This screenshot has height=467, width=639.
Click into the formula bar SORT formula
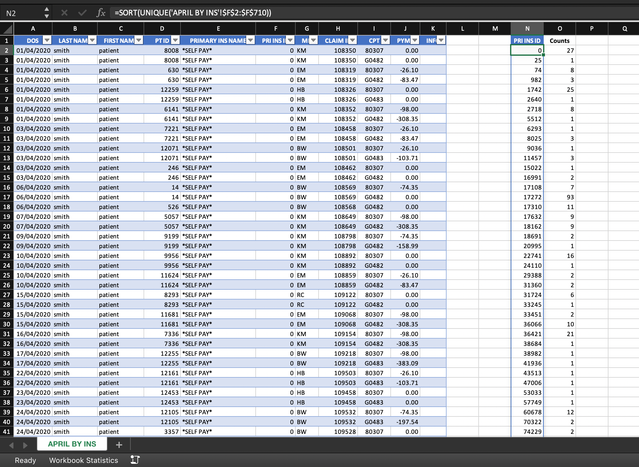click(193, 13)
